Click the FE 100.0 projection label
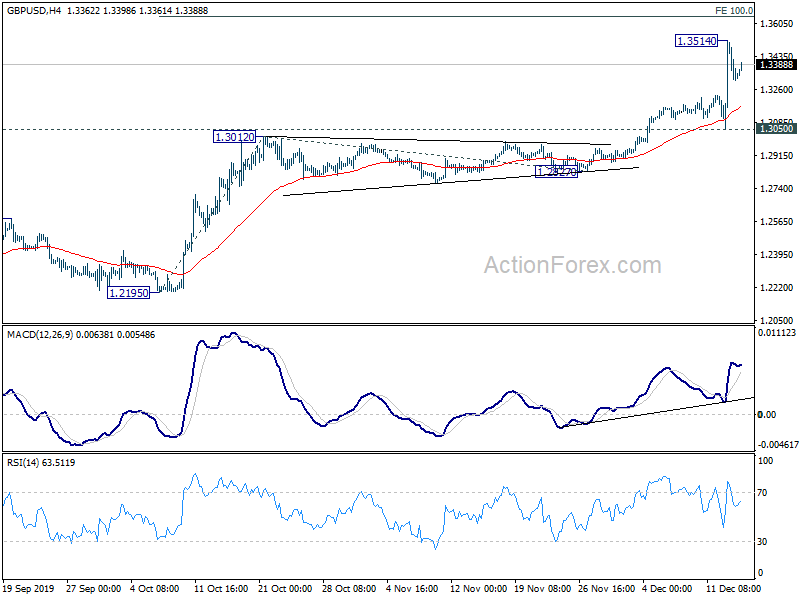The image size is (800, 600). [x=734, y=10]
